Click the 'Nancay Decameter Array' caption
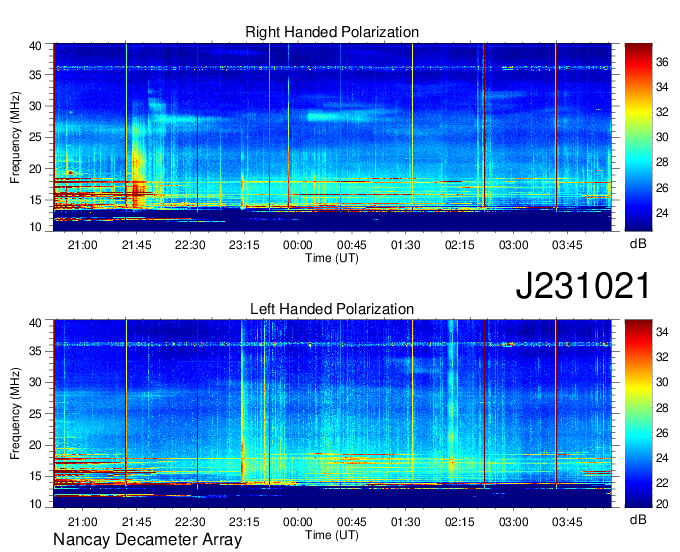 pos(147,540)
